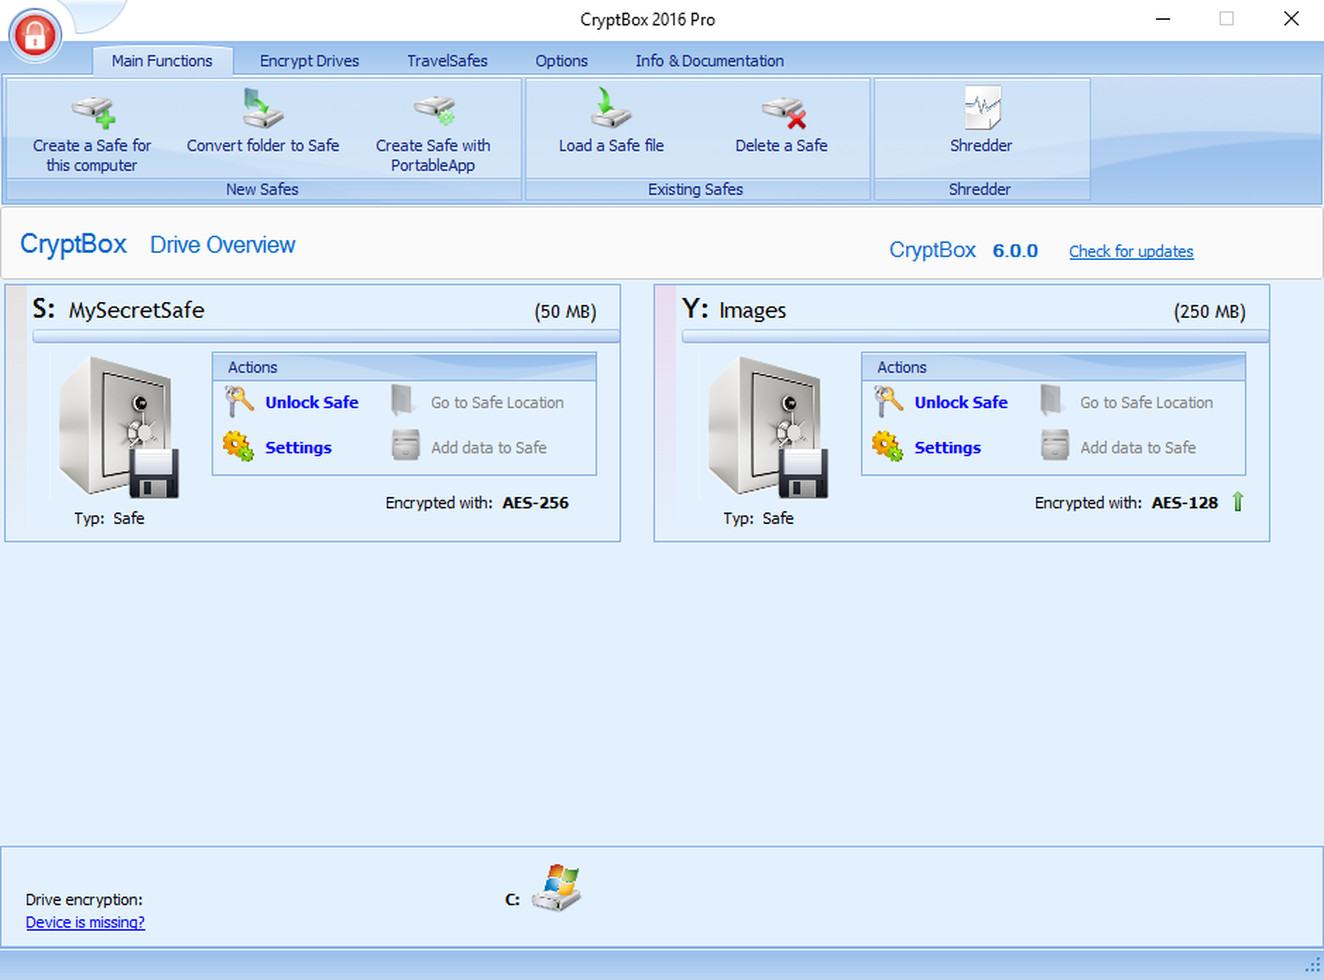1324x980 pixels.
Task: Minimize the CryptBox window
Action: [x=1163, y=19]
